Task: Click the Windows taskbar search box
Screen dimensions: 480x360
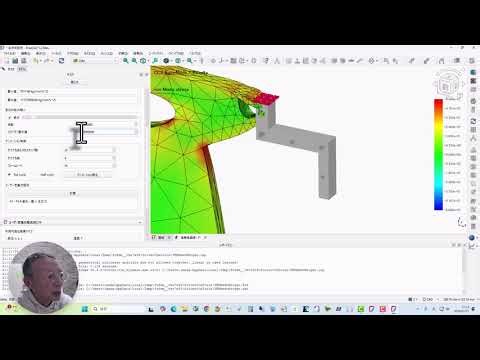Action: click(117, 309)
